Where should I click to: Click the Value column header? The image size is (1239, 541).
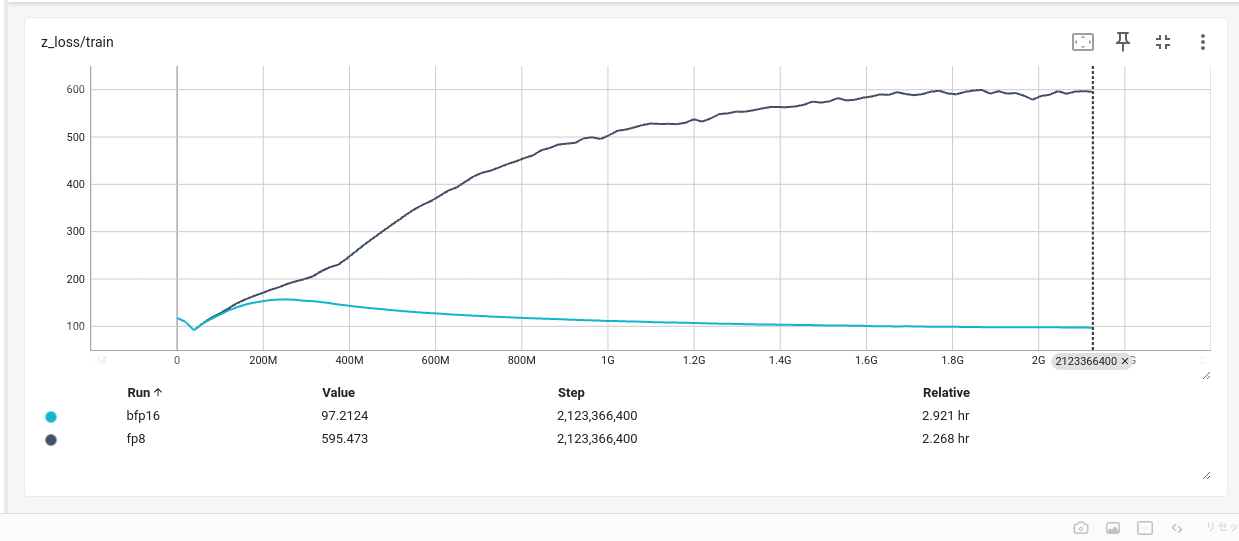[338, 393]
